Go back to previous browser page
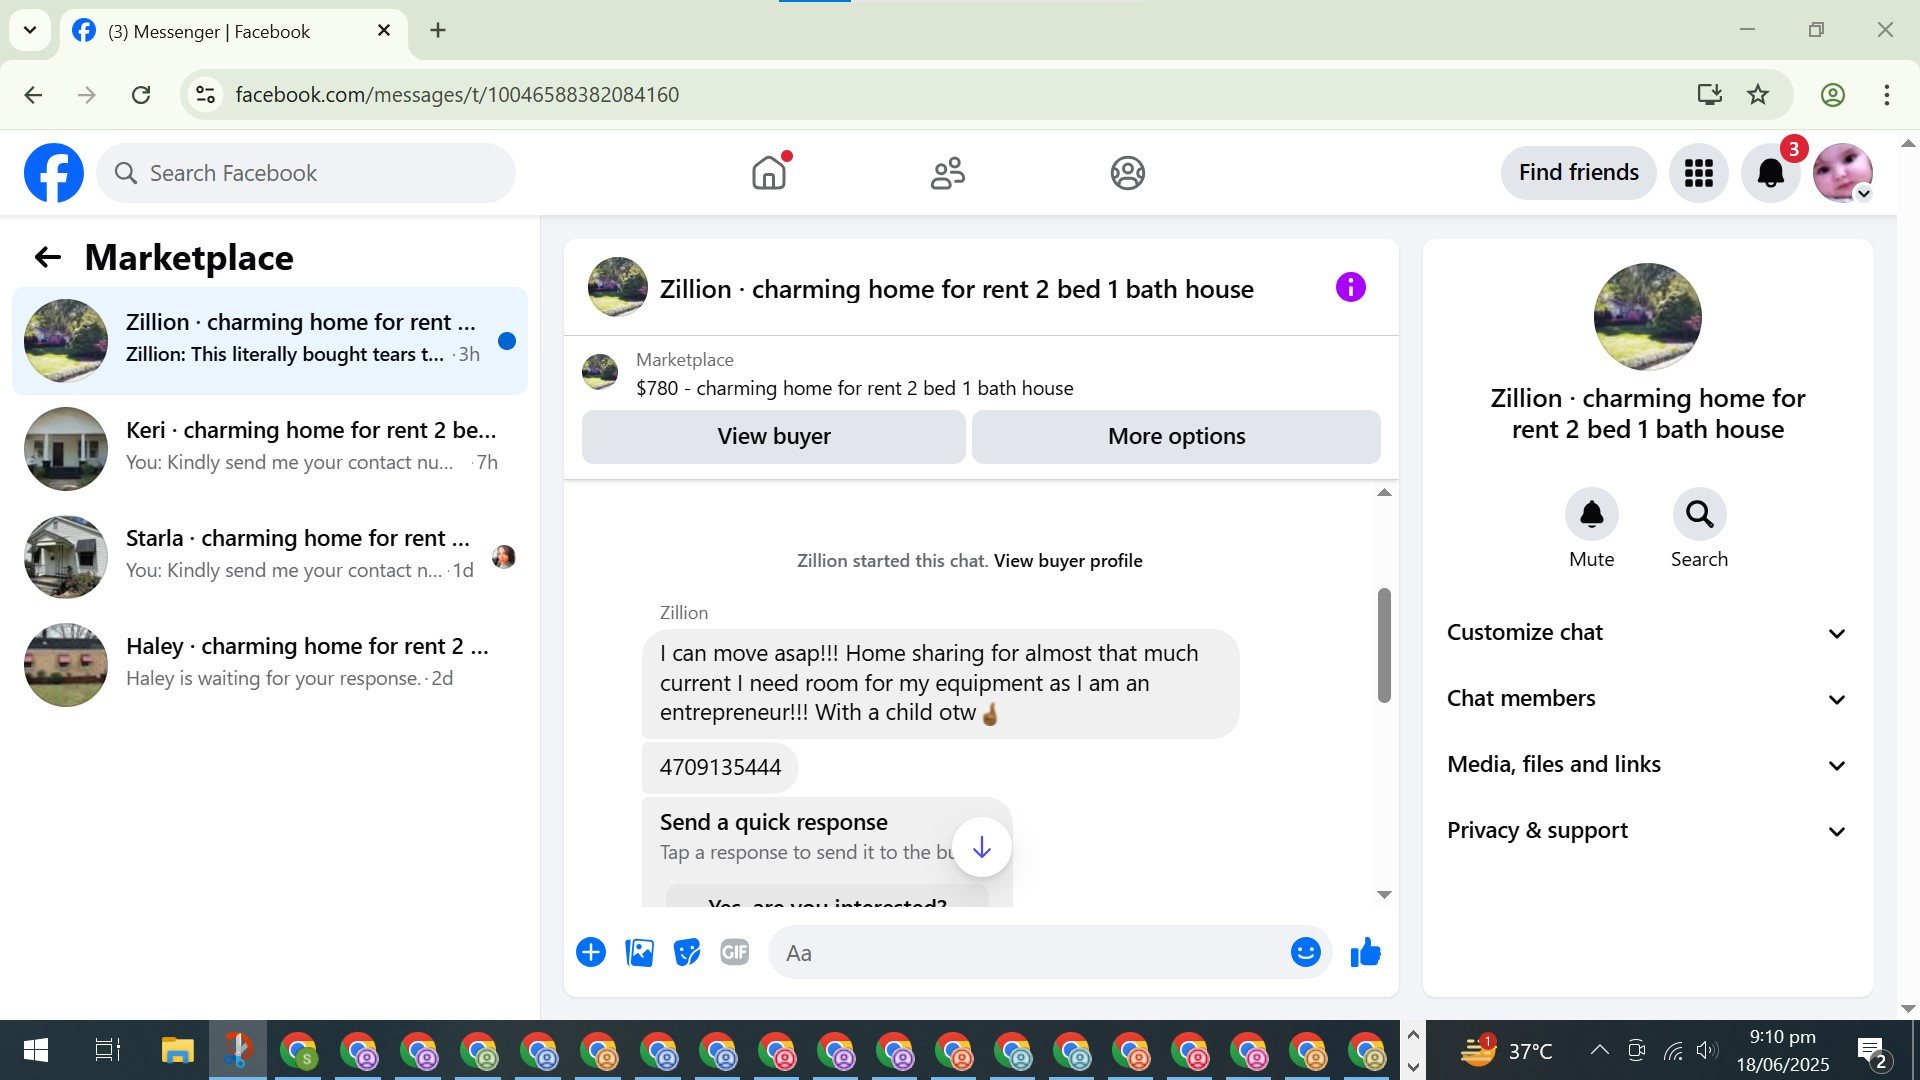The image size is (1920, 1080). pyautogui.click(x=33, y=95)
